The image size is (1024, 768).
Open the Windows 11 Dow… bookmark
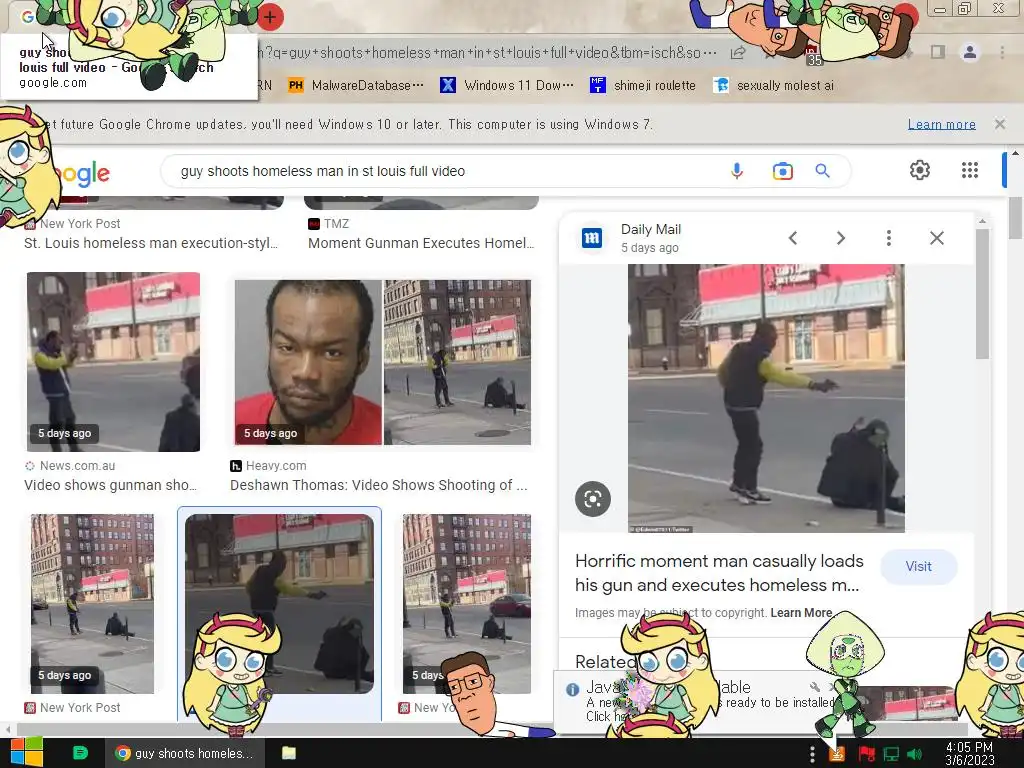coord(507,86)
